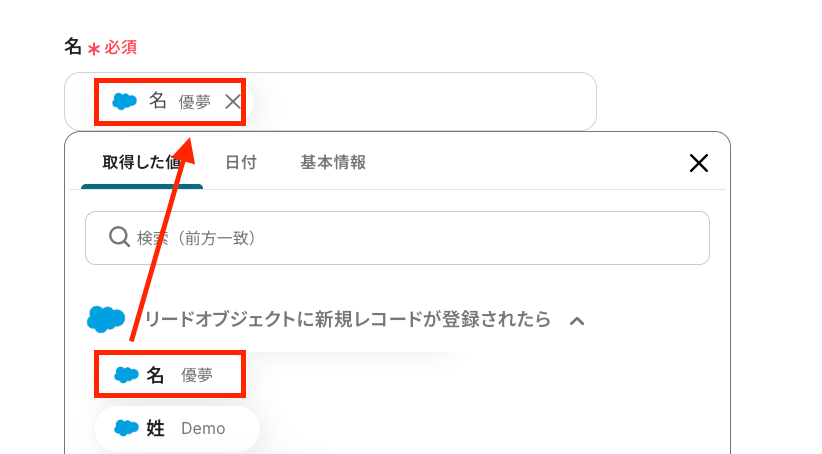822x454 pixels.
Task: Click Salesforce icon on 名 list item
Action: pos(126,375)
